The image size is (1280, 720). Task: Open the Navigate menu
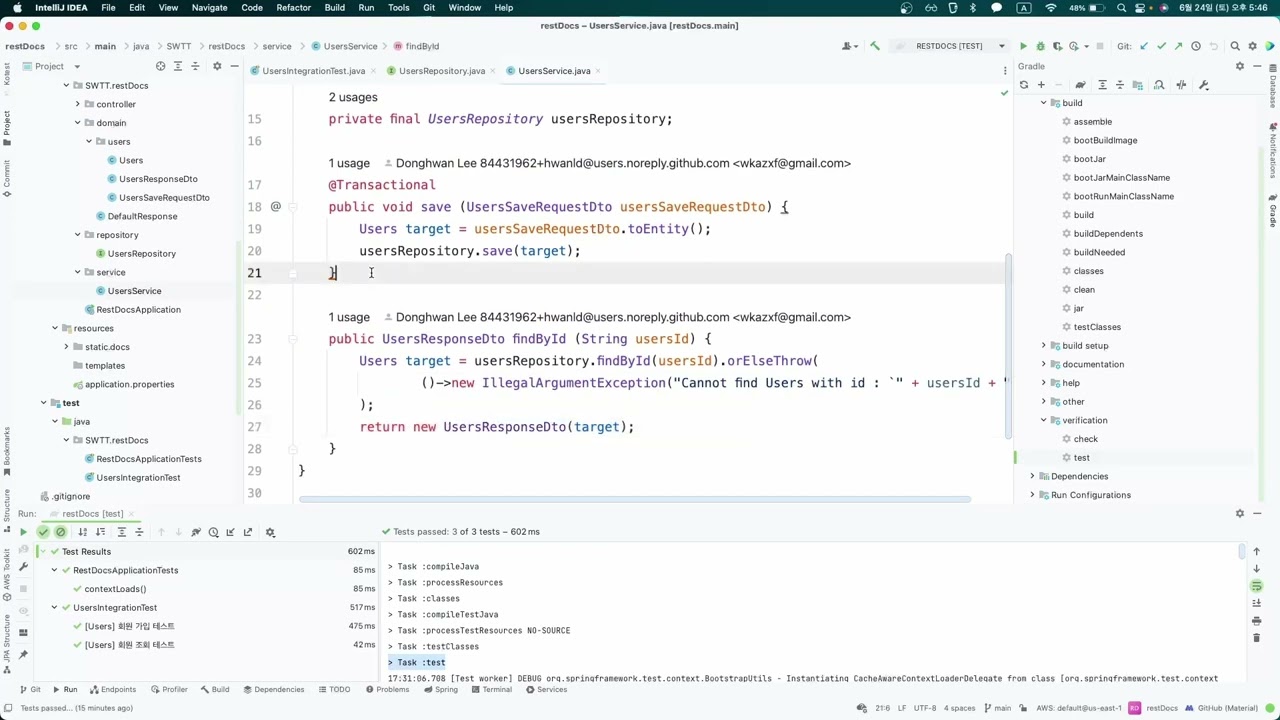(x=209, y=8)
